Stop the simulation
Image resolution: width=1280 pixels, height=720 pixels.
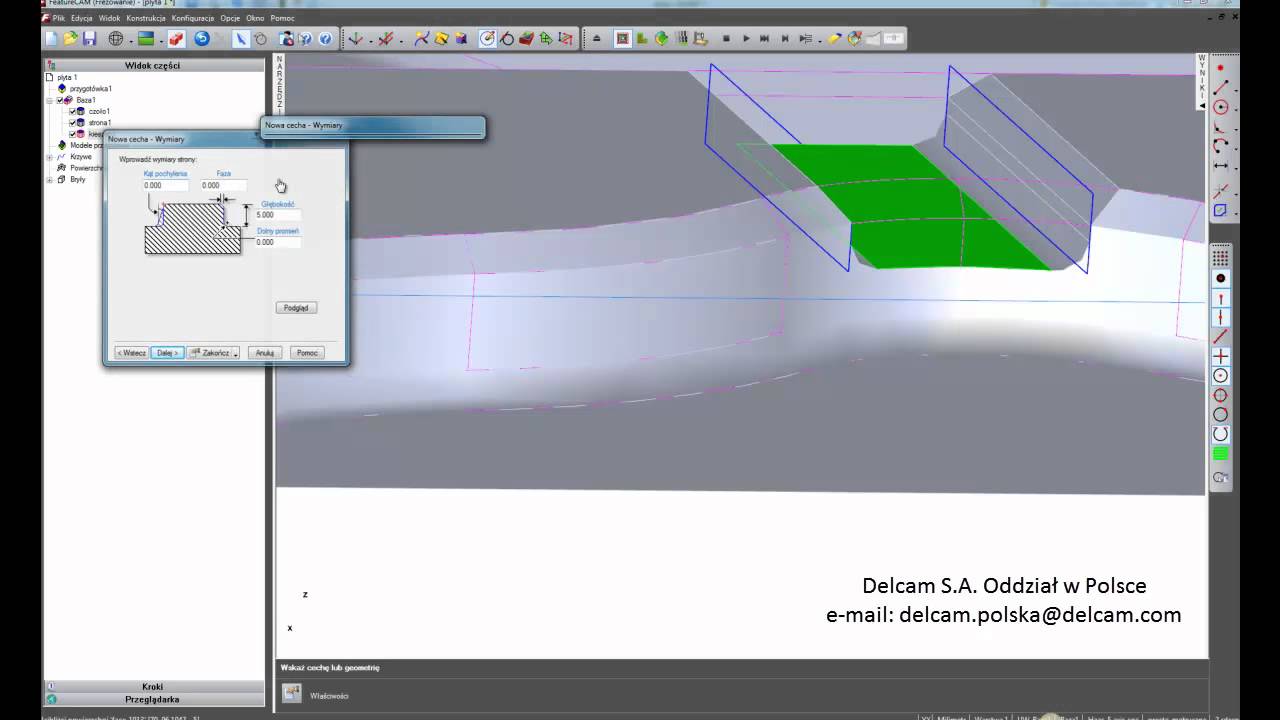tap(726, 39)
